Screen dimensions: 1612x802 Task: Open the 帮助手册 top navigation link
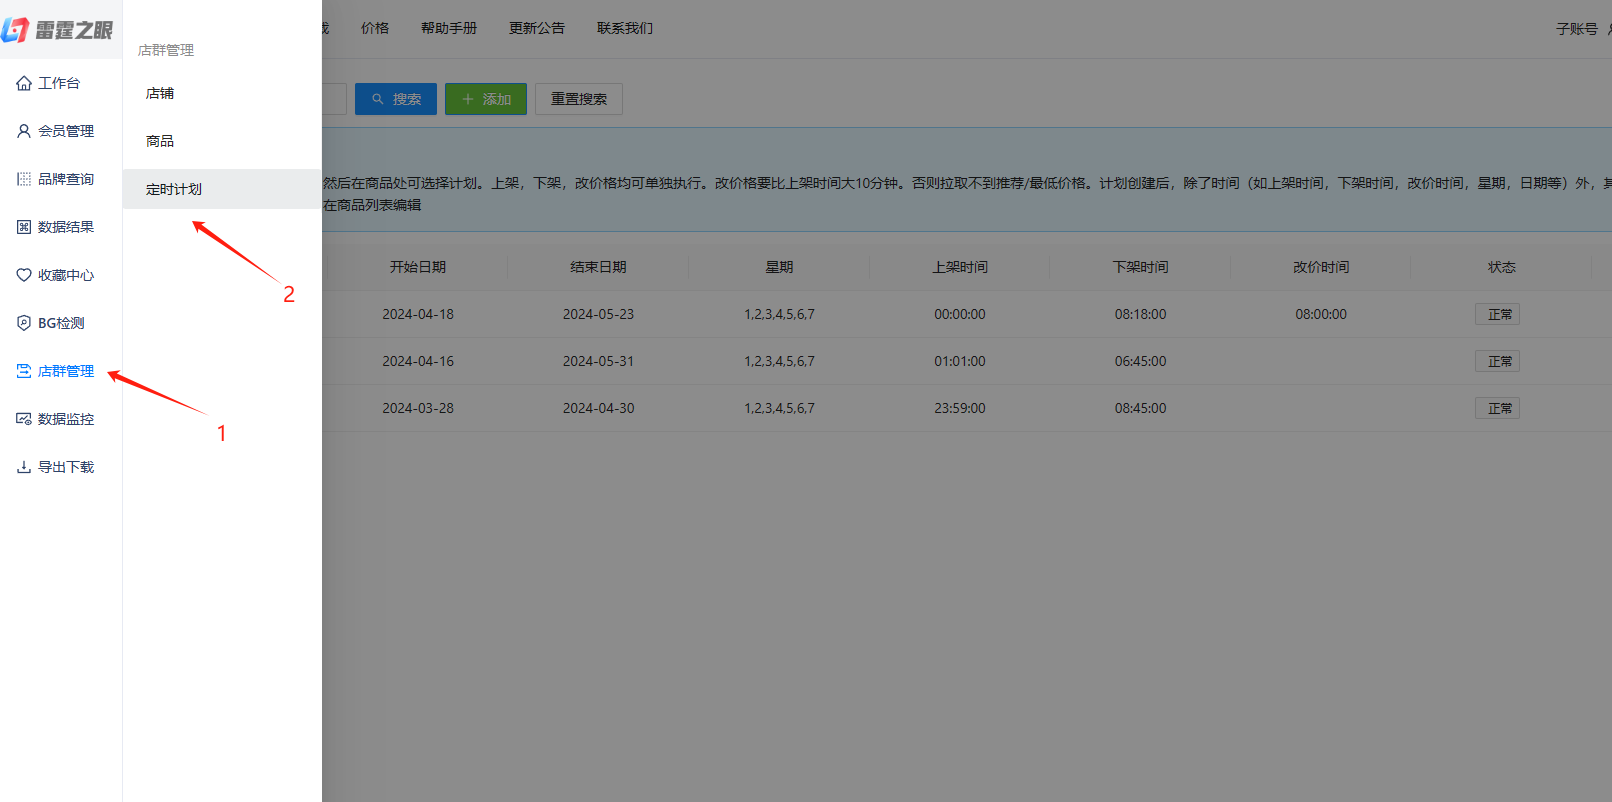pos(449,28)
